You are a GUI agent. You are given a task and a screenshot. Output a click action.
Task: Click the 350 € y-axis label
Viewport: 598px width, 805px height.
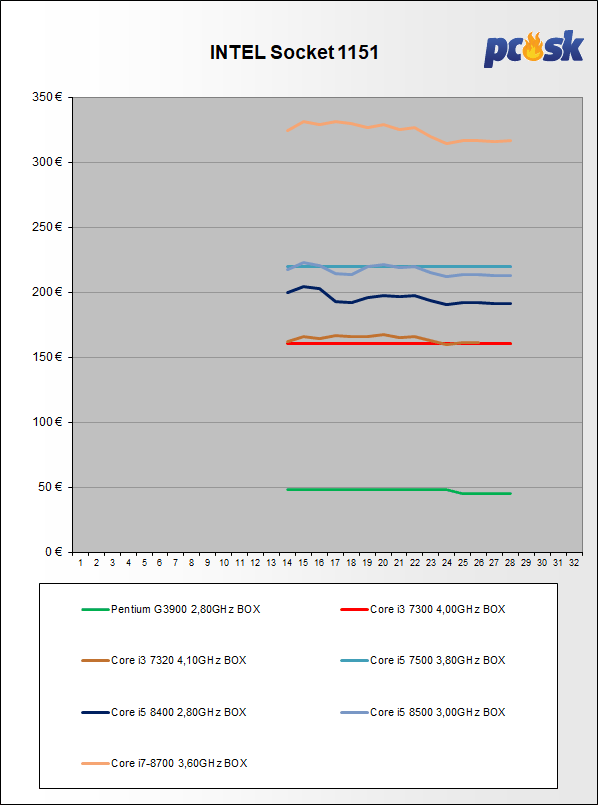click(x=49, y=97)
